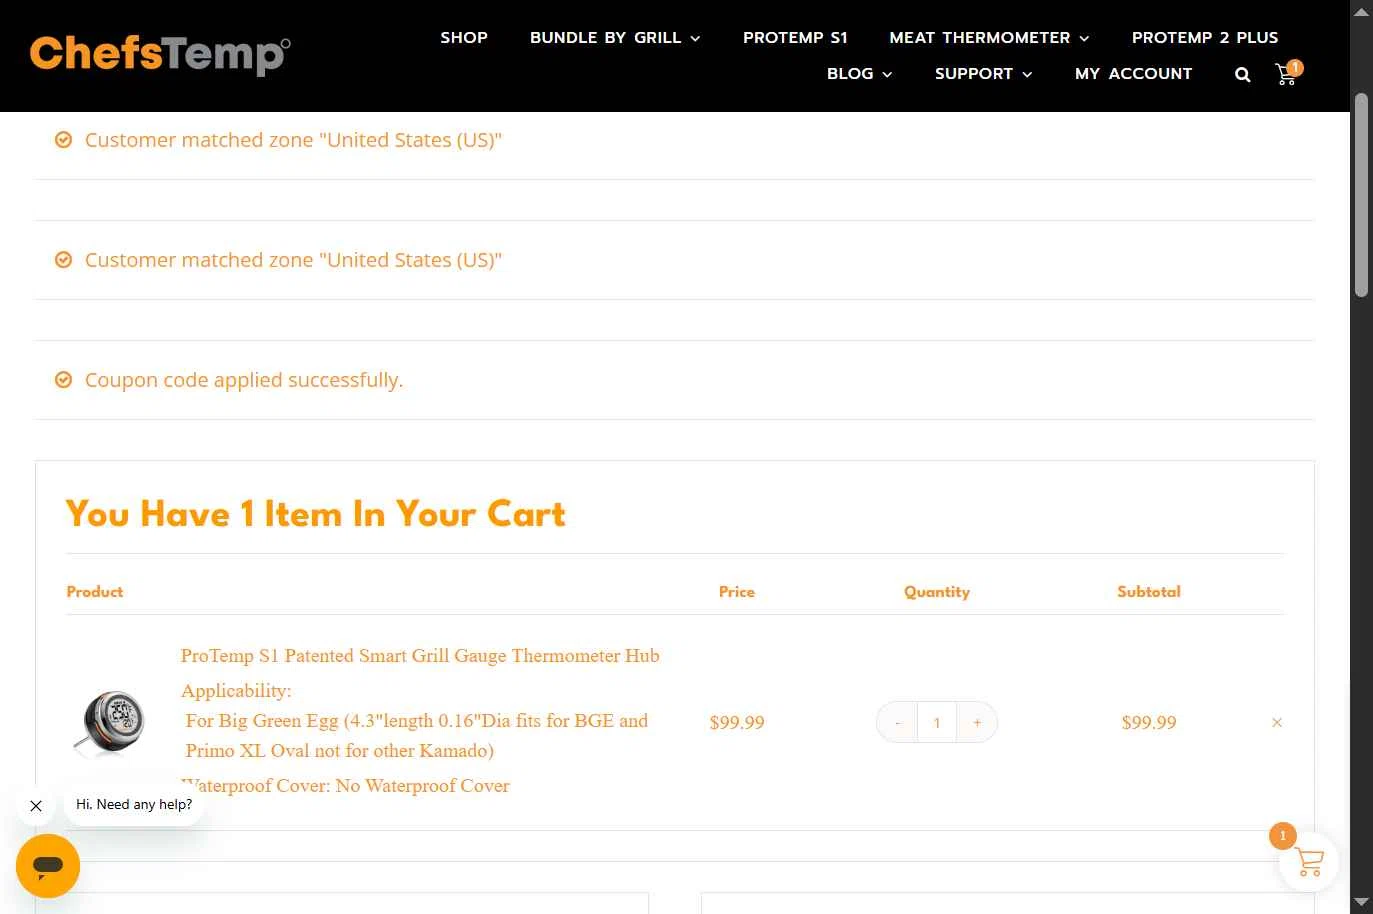The height and width of the screenshot is (914, 1373).
Task: Click the $99.99 Subtotal value
Action: [1149, 722]
